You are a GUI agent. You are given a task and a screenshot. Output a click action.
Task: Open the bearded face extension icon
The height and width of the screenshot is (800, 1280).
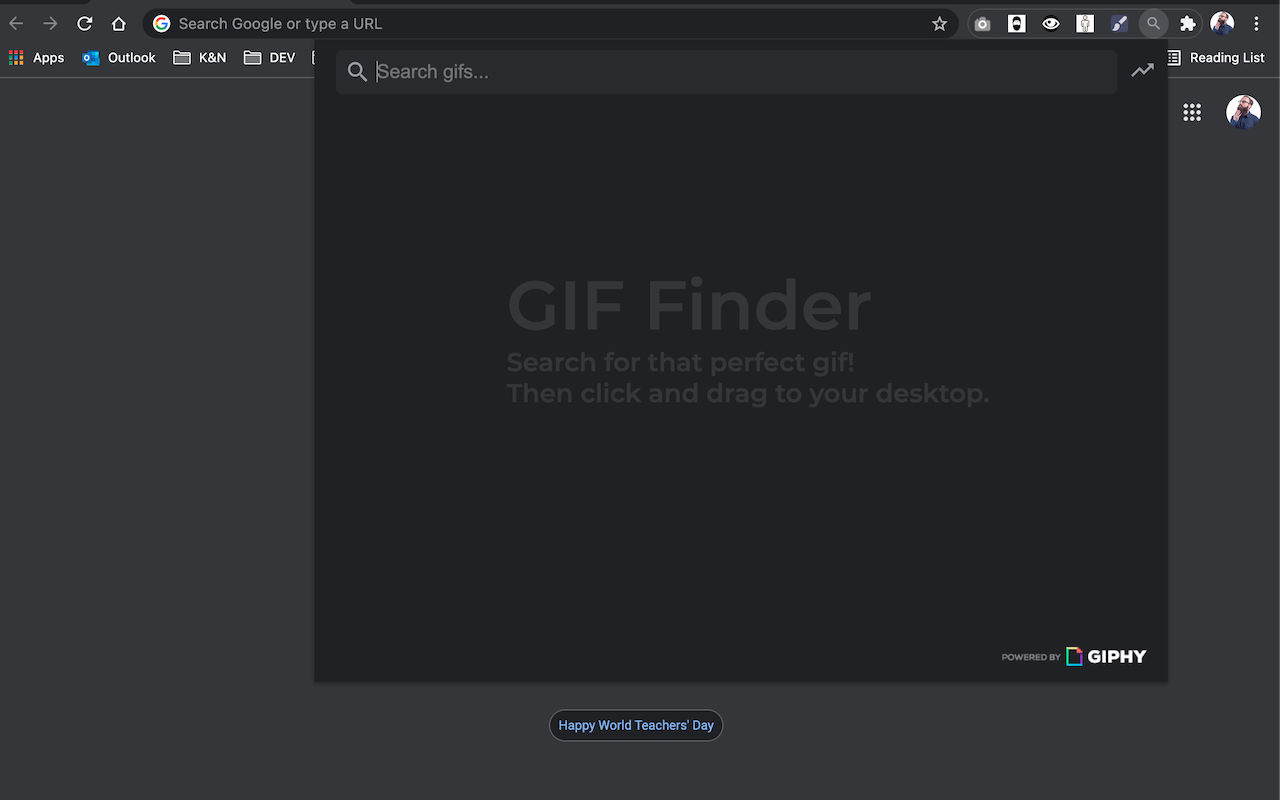click(1017, 23)
